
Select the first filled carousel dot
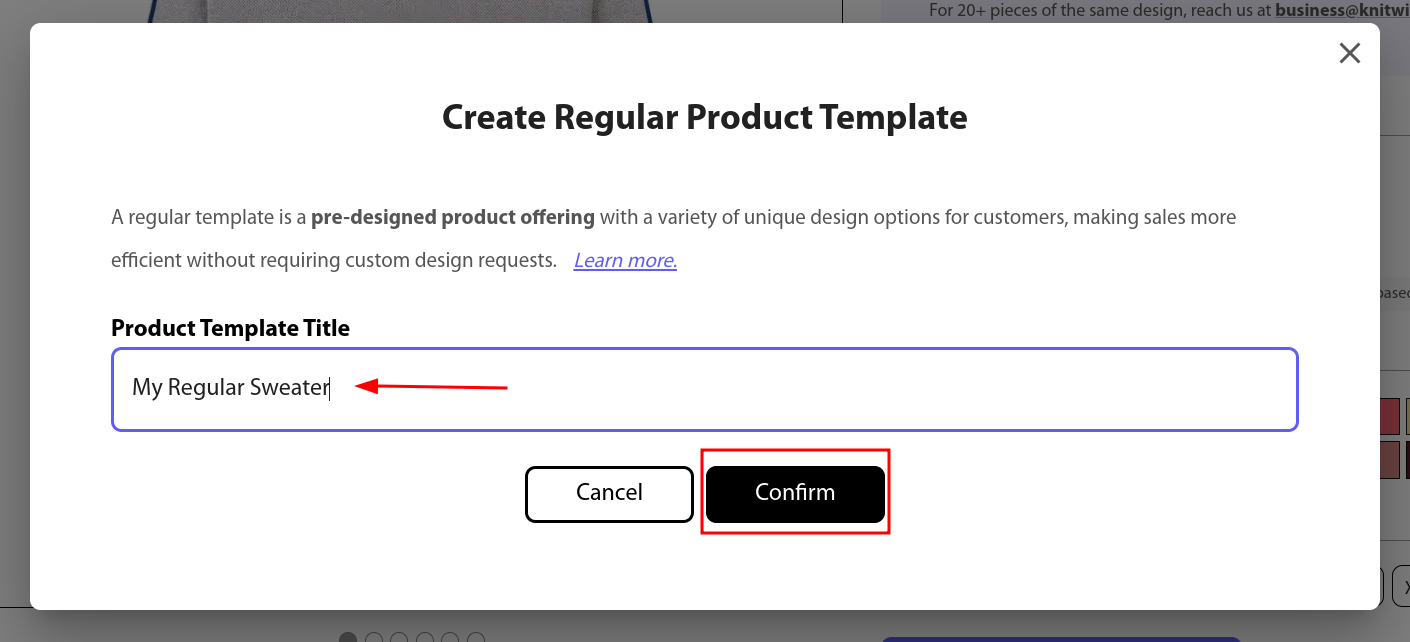[x=348, y=638]
